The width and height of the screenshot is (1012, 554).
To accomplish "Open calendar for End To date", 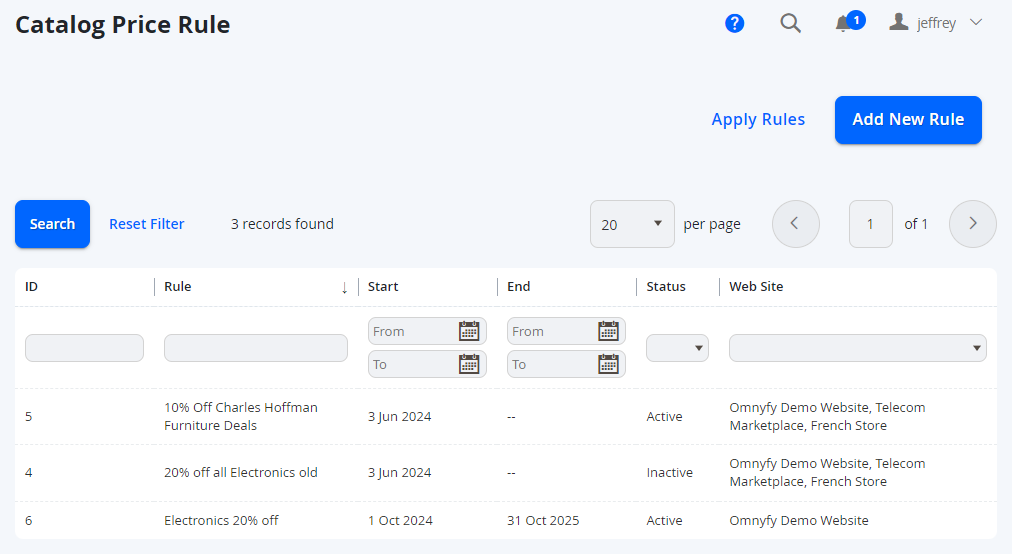I will (x=609, y=364).
